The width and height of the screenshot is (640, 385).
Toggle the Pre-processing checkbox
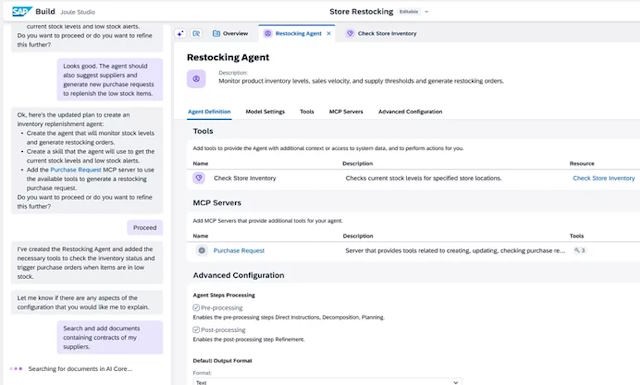tap(196, 307)
